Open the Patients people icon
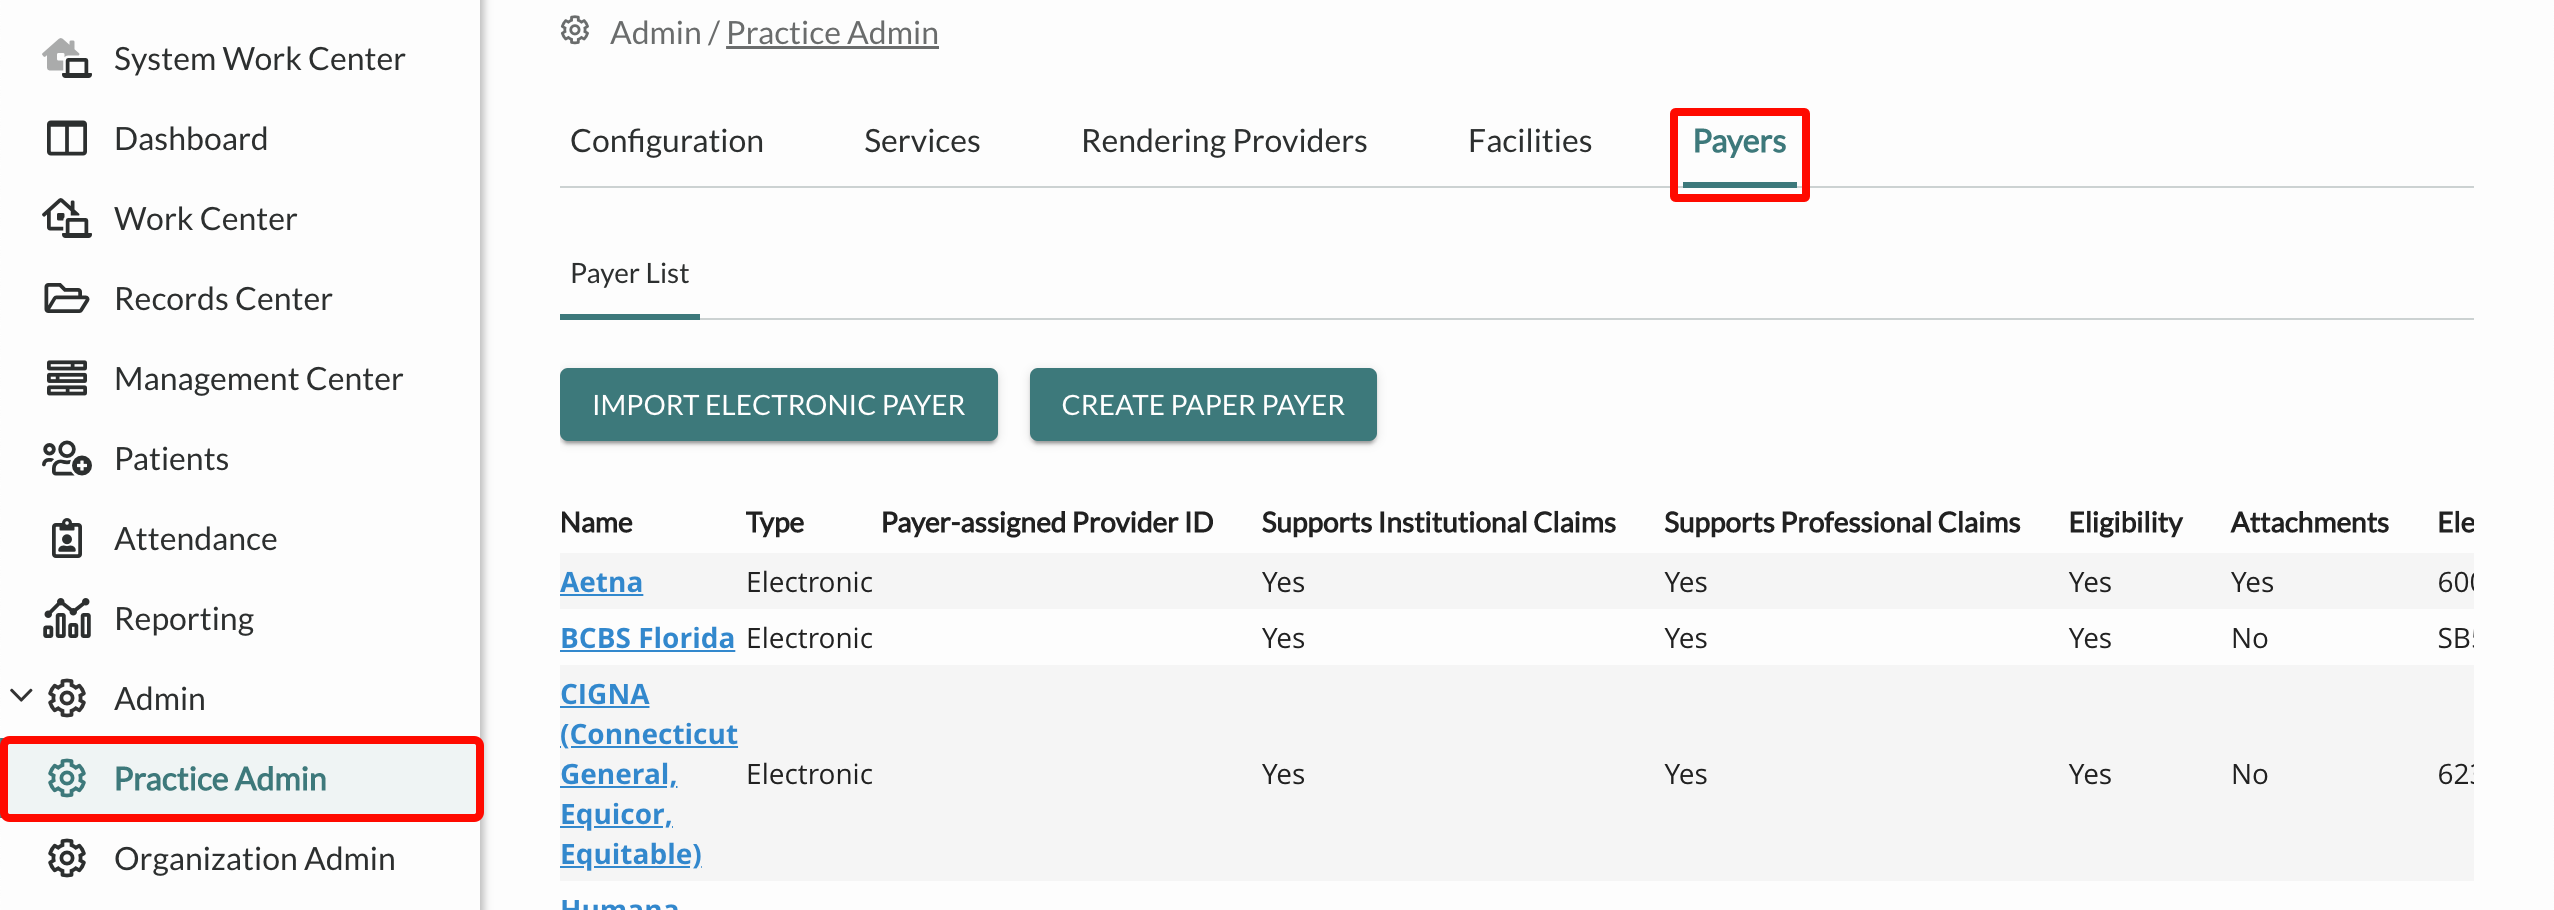Viewport: 2554px width, 910px height. coord(66,458)
